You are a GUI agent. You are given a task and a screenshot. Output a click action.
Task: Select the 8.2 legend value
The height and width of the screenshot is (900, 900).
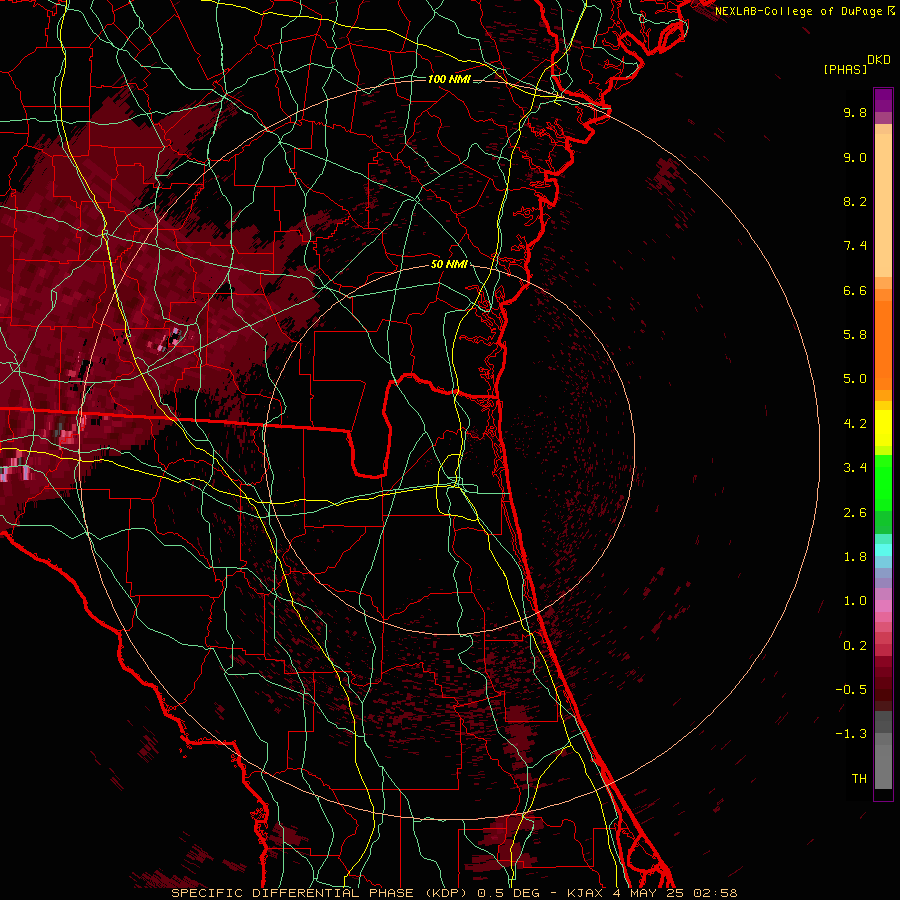point(855,201)
